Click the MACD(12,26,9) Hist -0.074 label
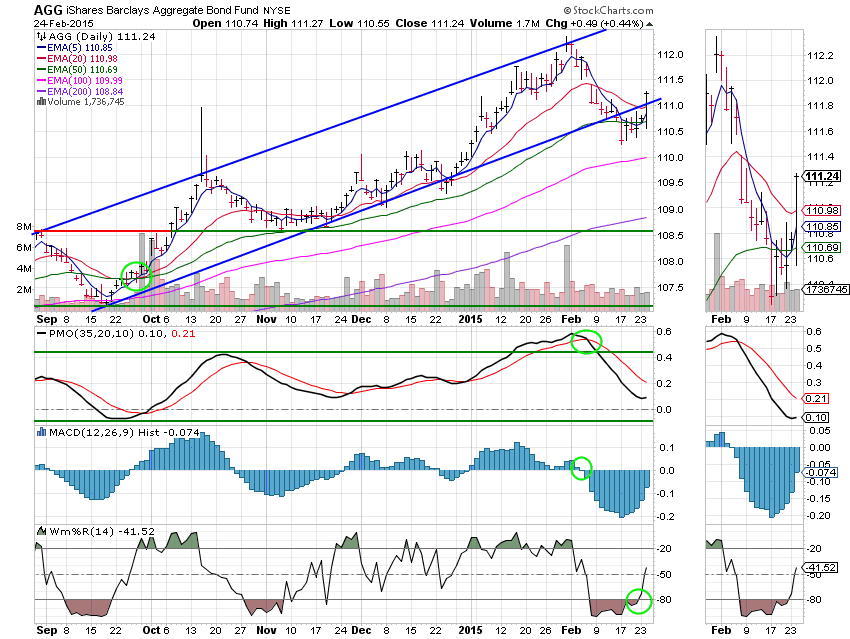 (124, 432)
